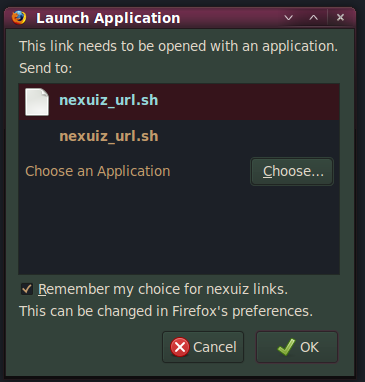The image size is (365, 382).
Task: Click the Firefox's preferences note text
Action: tap(166, 311)
